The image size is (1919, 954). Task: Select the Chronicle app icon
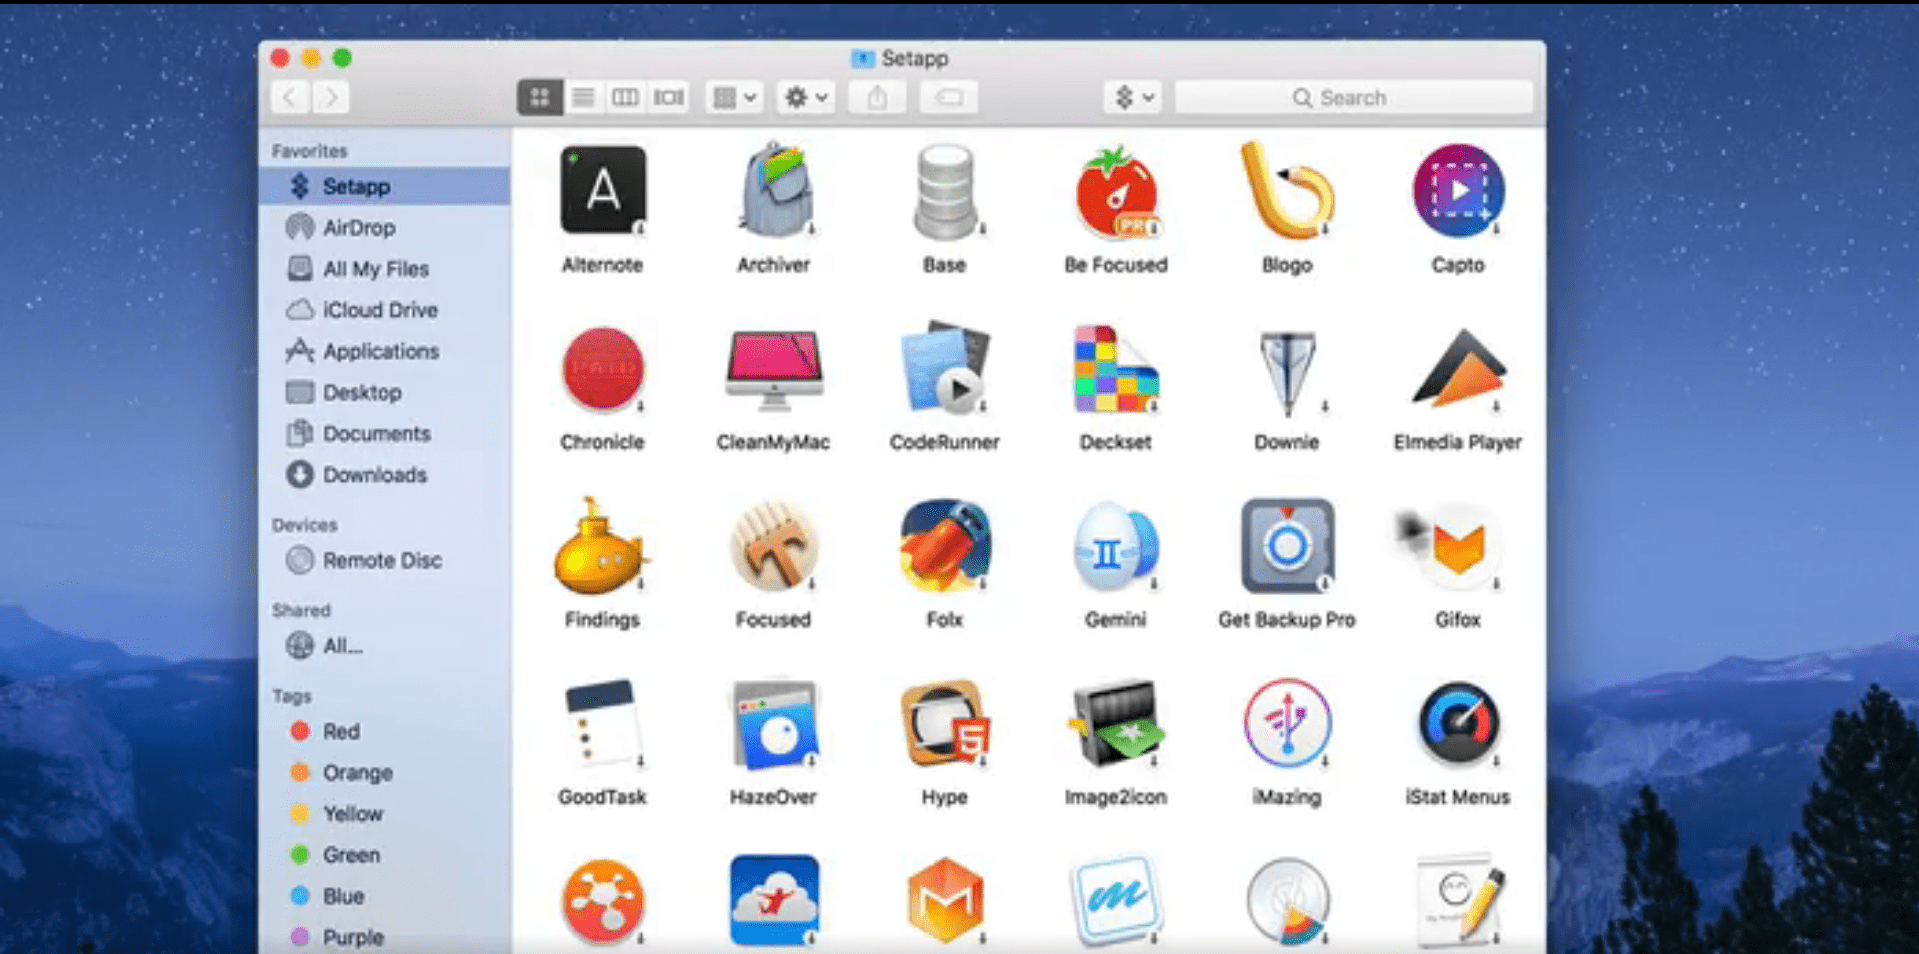[x=602, y=369]
